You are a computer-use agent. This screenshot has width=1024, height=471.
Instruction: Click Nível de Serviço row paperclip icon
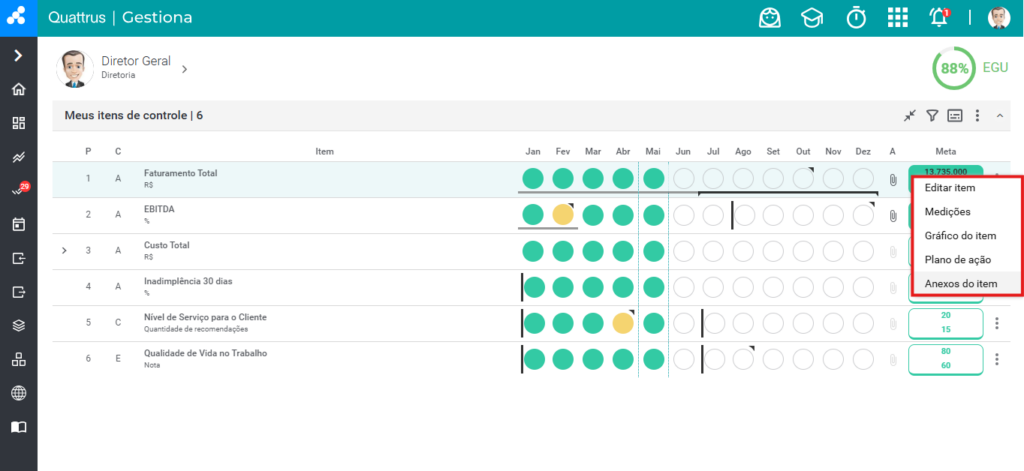point(893,323)
